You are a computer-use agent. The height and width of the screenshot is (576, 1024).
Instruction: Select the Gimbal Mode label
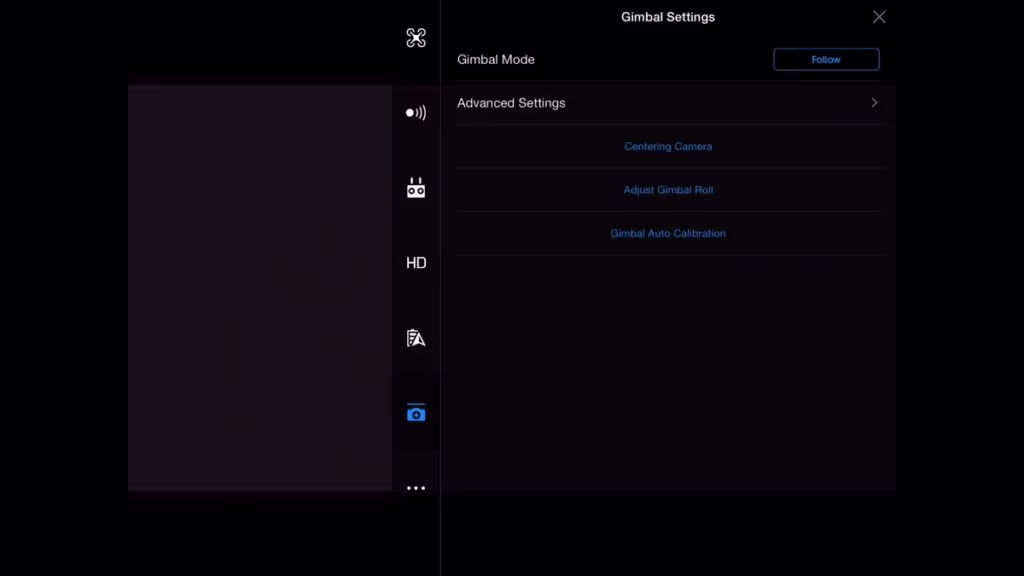click(x=496, y=59)
